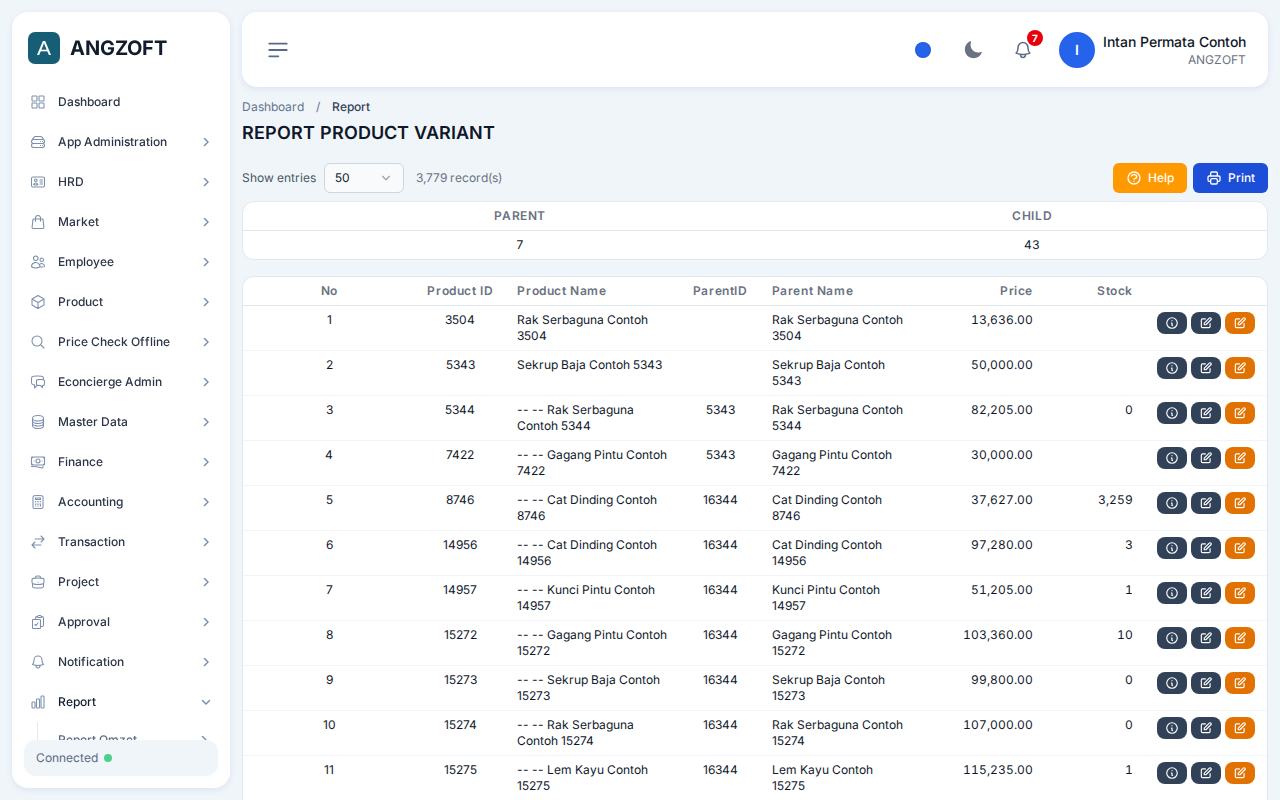
Task: Click the price 103,360.00 cell
Action: [998, 635]
